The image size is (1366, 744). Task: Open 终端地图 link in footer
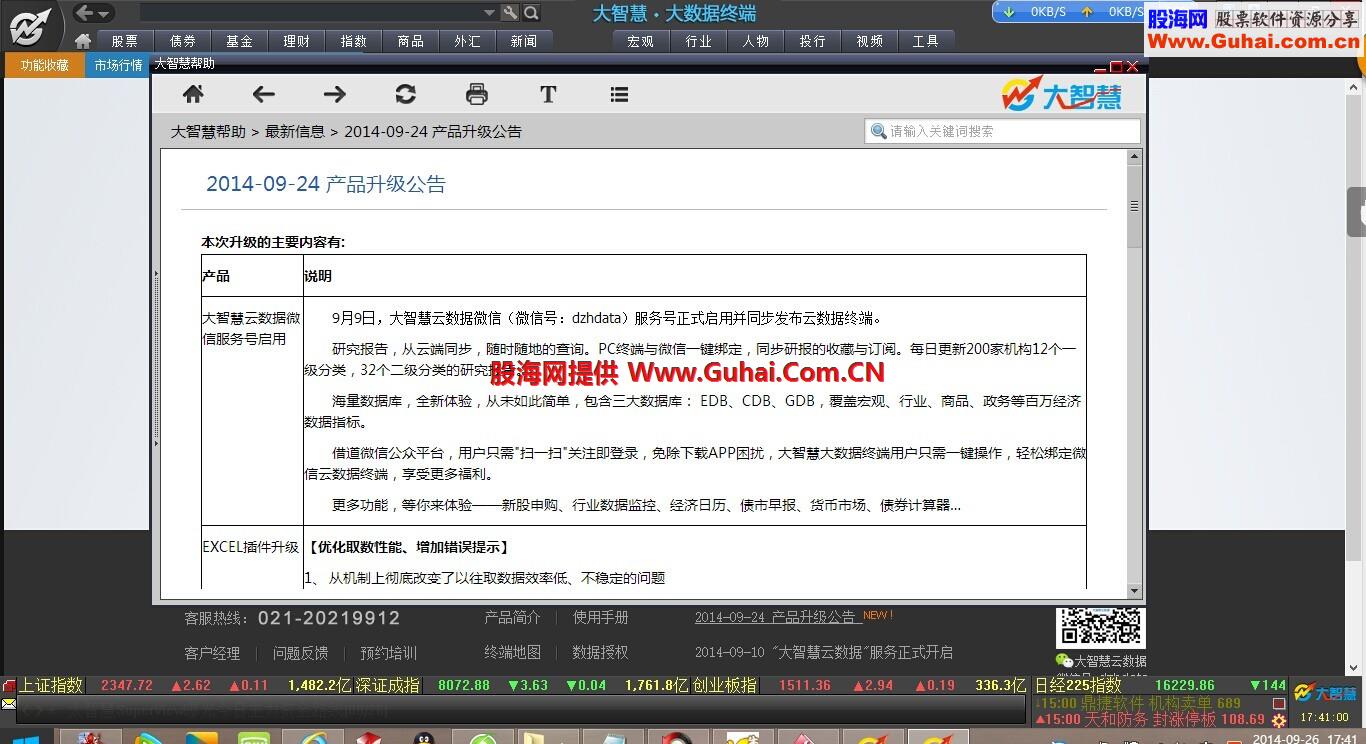tap(513, 652)
